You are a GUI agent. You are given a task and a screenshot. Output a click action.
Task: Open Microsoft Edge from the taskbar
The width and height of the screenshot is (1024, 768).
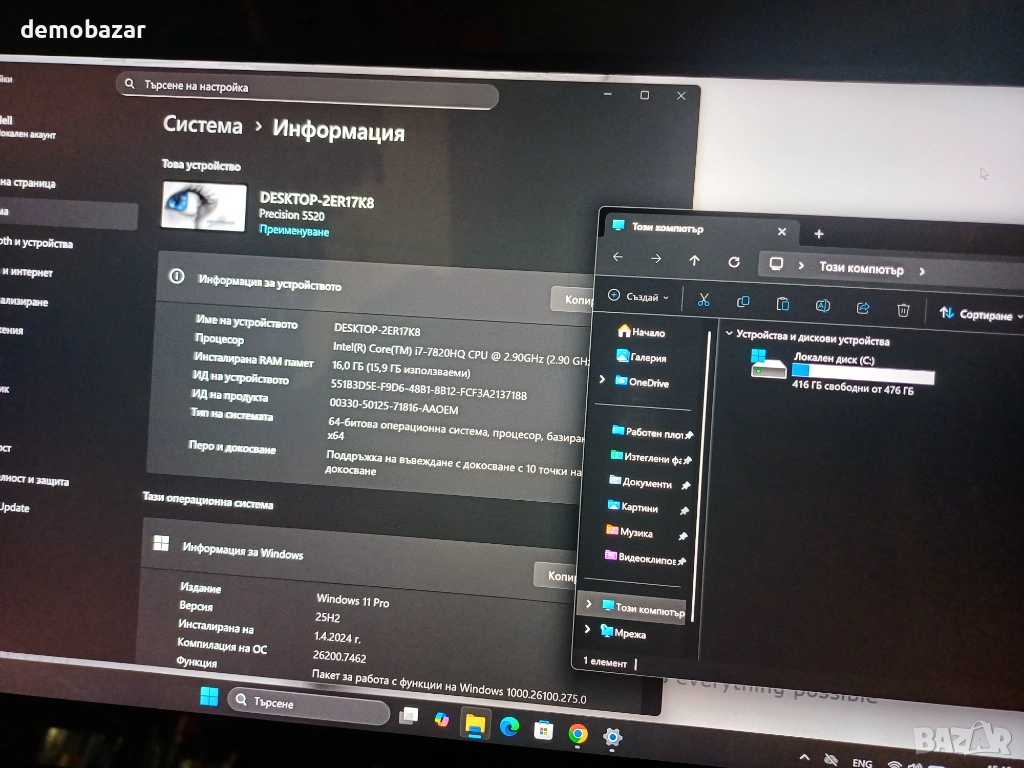[x=509, y=727]
